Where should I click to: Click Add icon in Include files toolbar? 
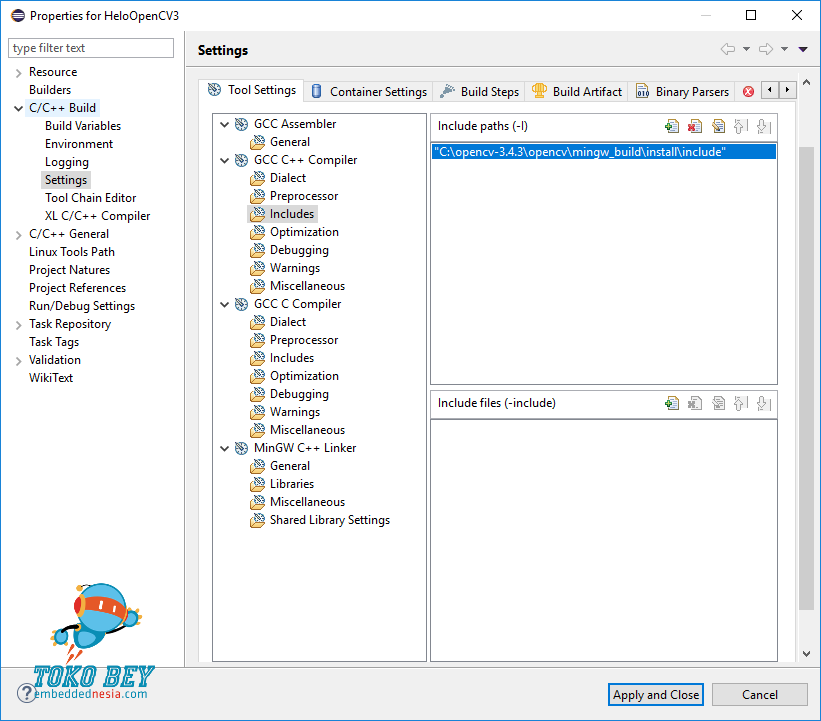coord(672,403)
